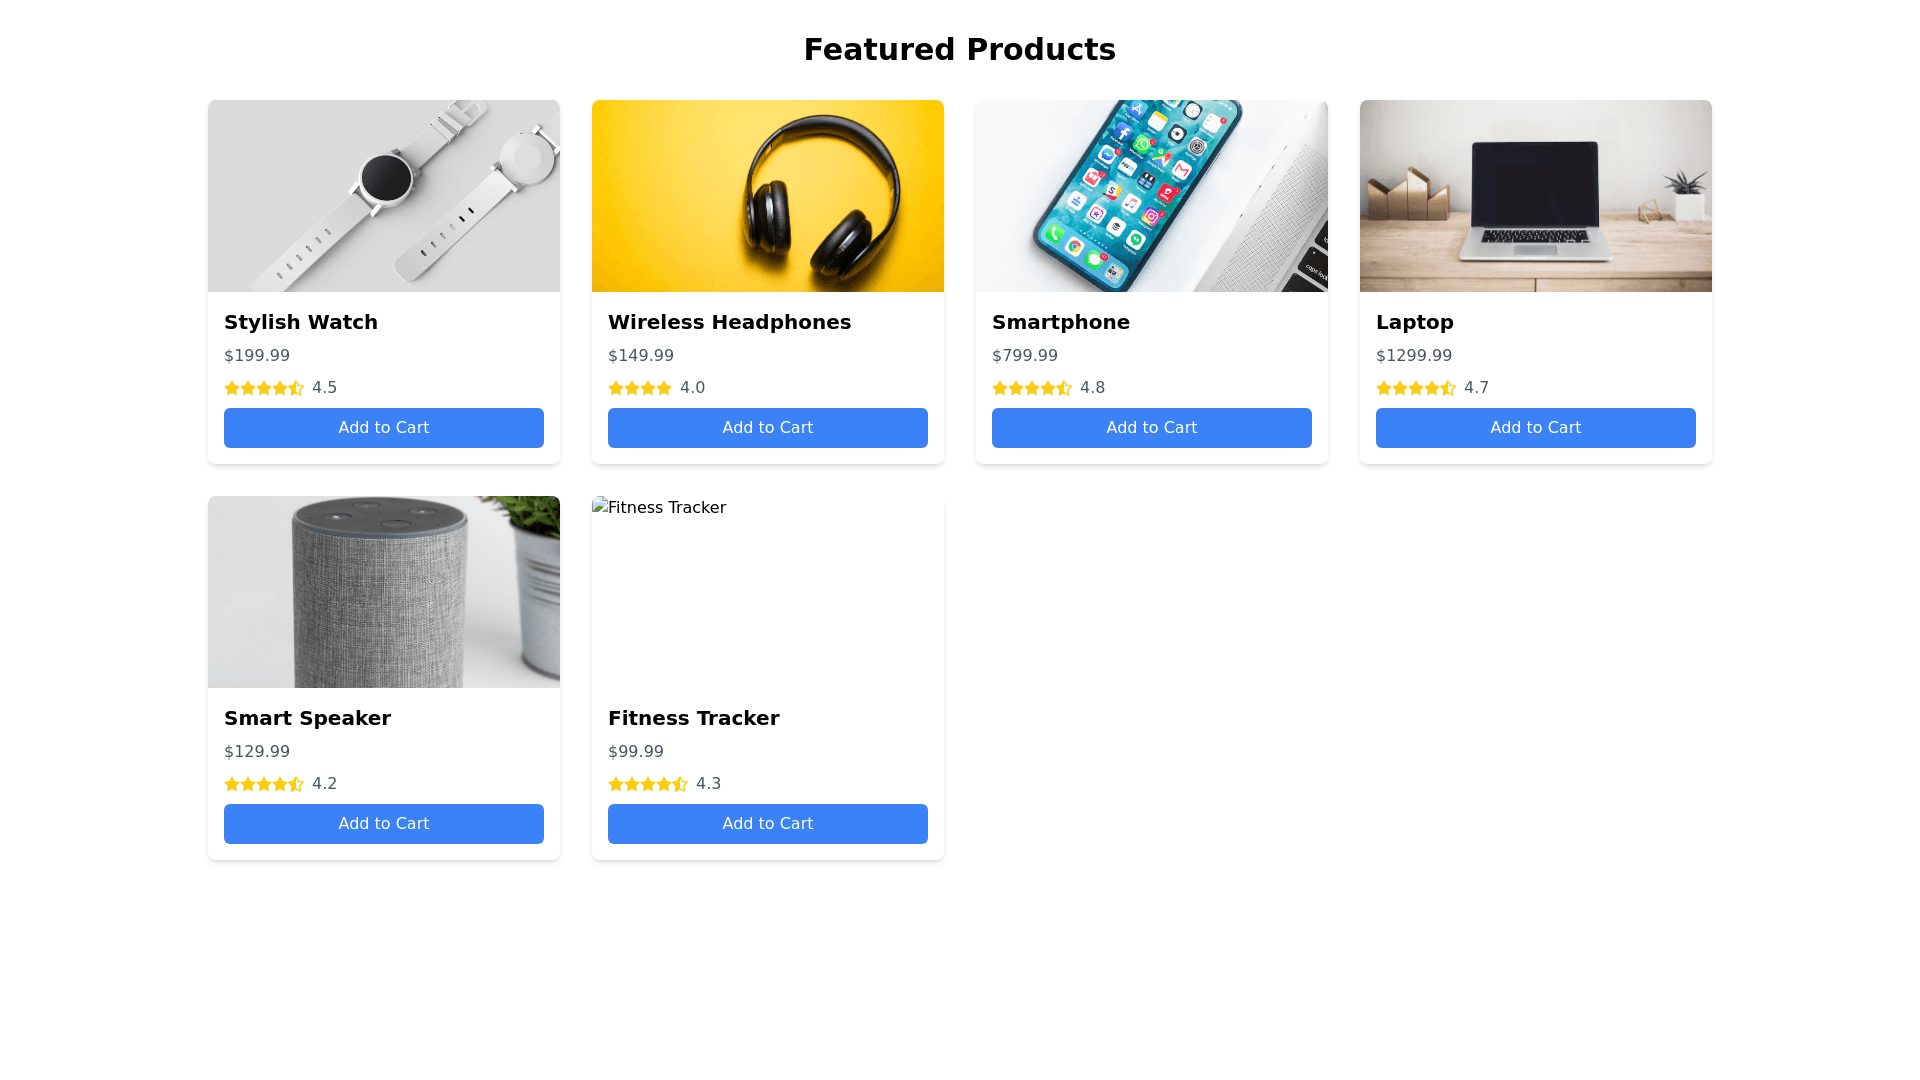The image size is (1920, 1080).
Task: Add Smart Speaker to cart
Action: coord(384,824)
